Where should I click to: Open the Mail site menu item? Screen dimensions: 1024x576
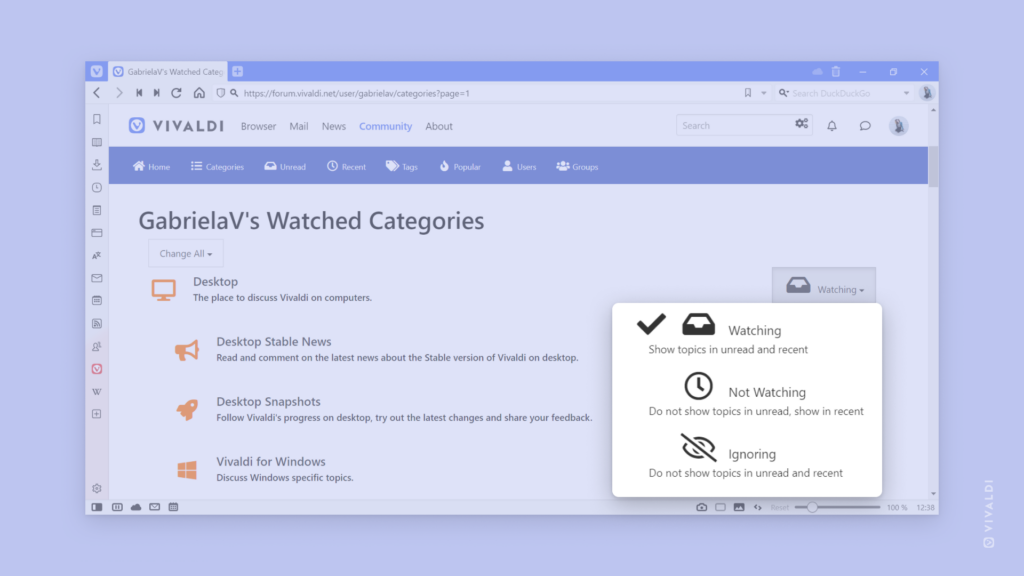tap(298, 126)
